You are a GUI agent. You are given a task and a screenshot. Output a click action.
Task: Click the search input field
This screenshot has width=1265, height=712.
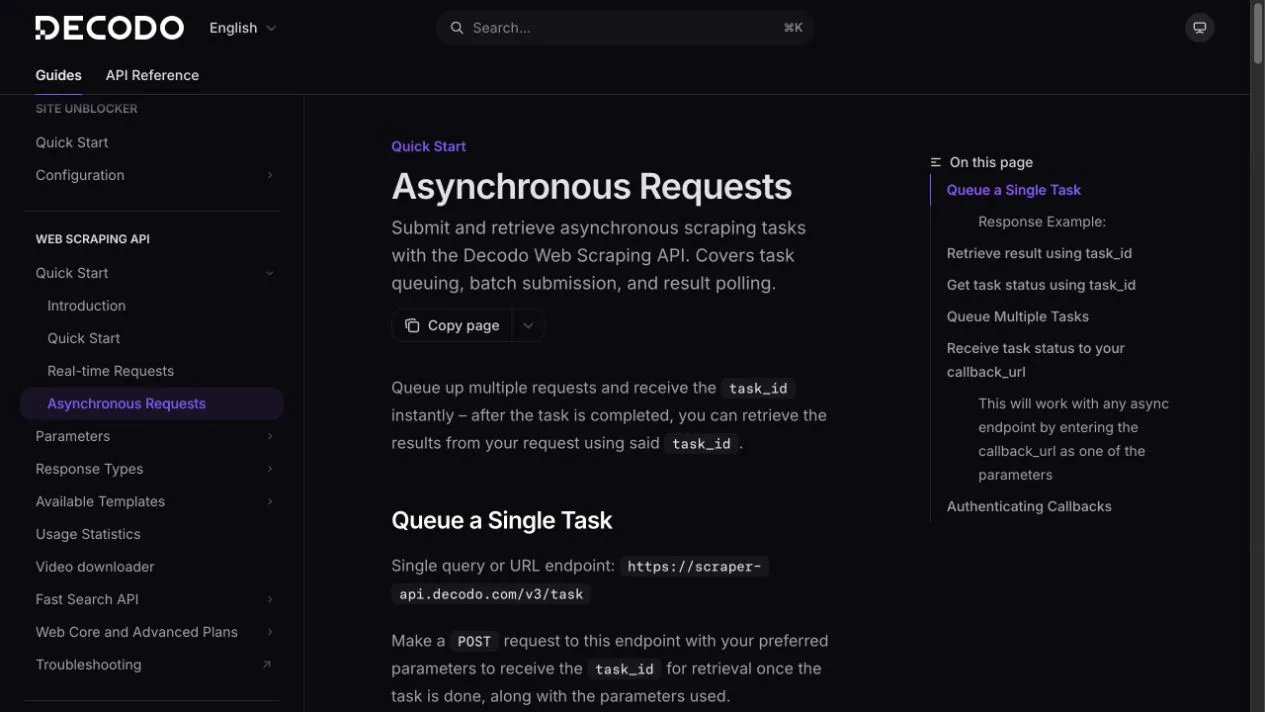[x=625, y=28]
